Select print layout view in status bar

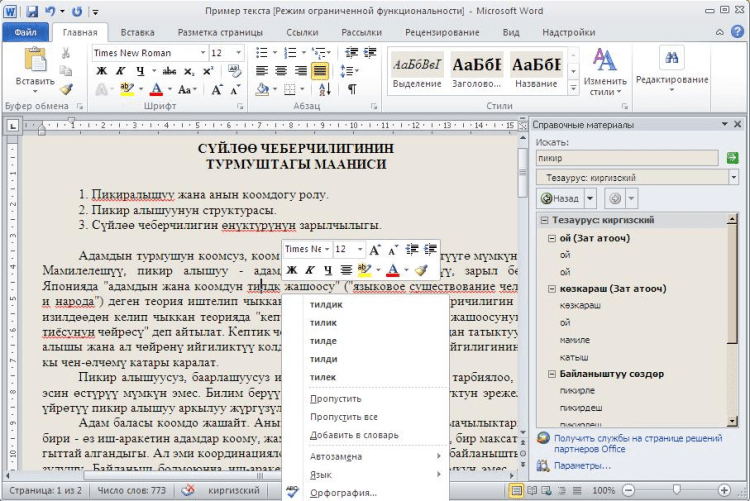[x=518, y=491]
